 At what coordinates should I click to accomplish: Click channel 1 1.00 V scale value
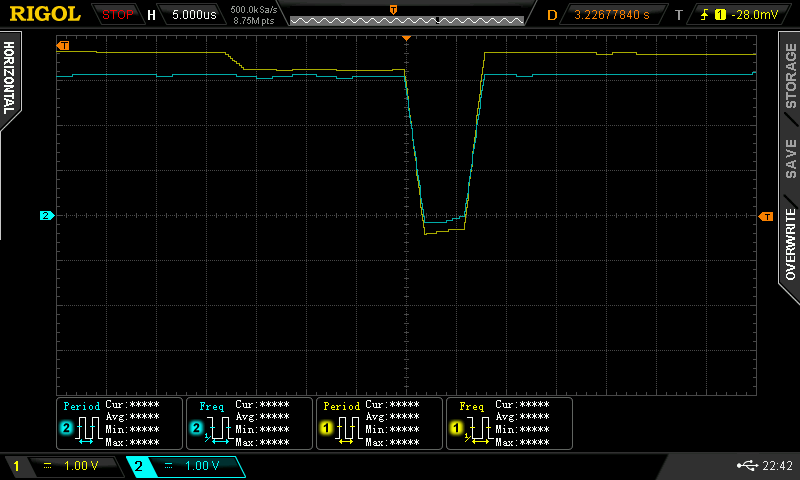[81, 466]
